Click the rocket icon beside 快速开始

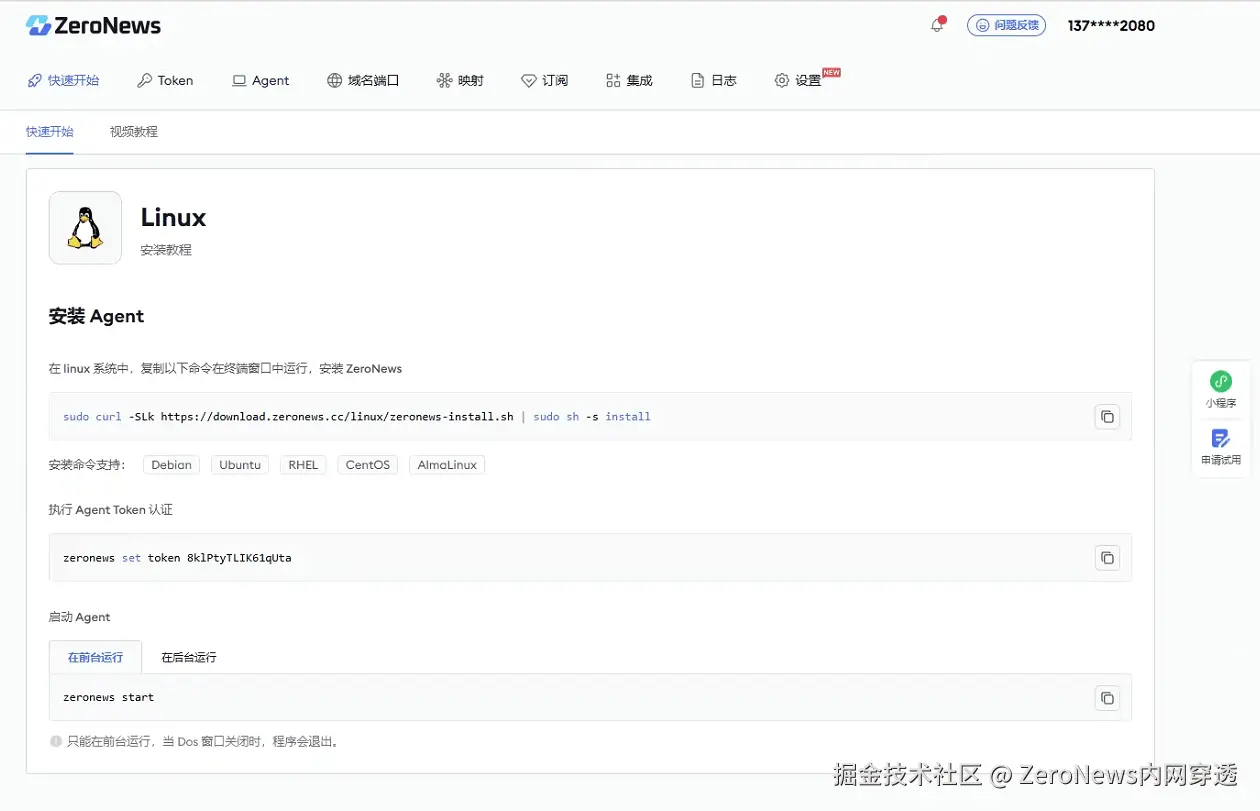(x=35, y=80)
